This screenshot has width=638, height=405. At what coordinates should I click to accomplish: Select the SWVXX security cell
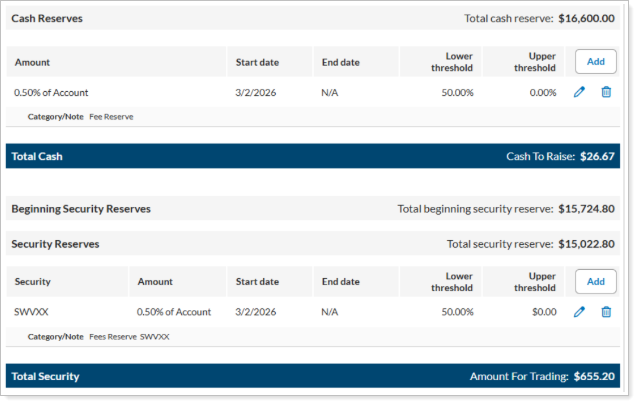click(31, 312)
